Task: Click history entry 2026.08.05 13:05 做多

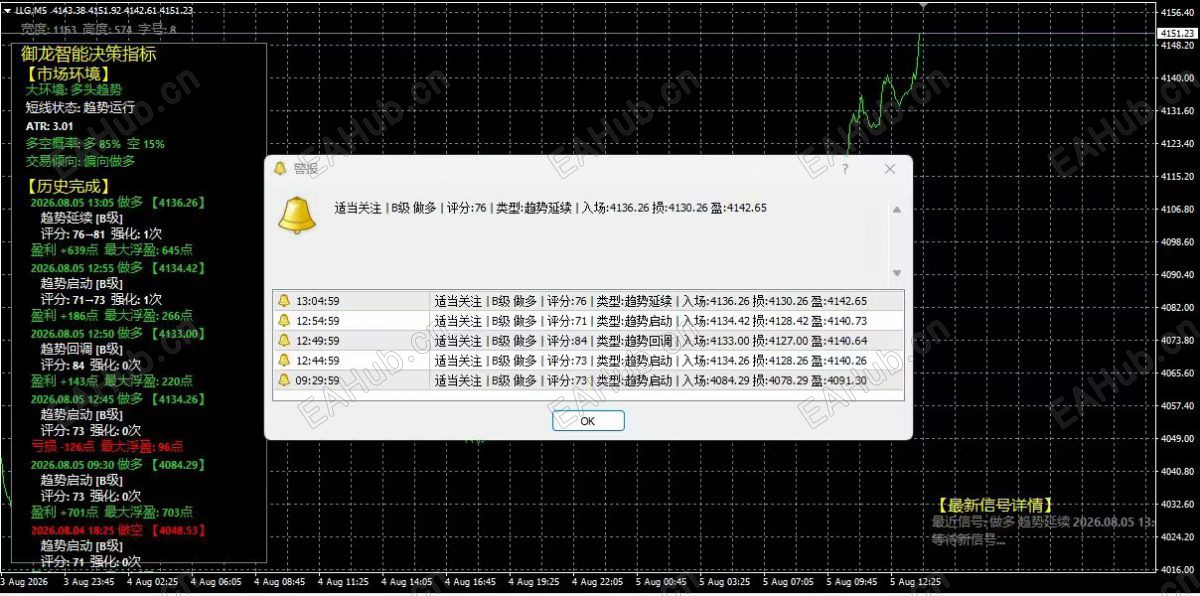Action: point(118,202)
